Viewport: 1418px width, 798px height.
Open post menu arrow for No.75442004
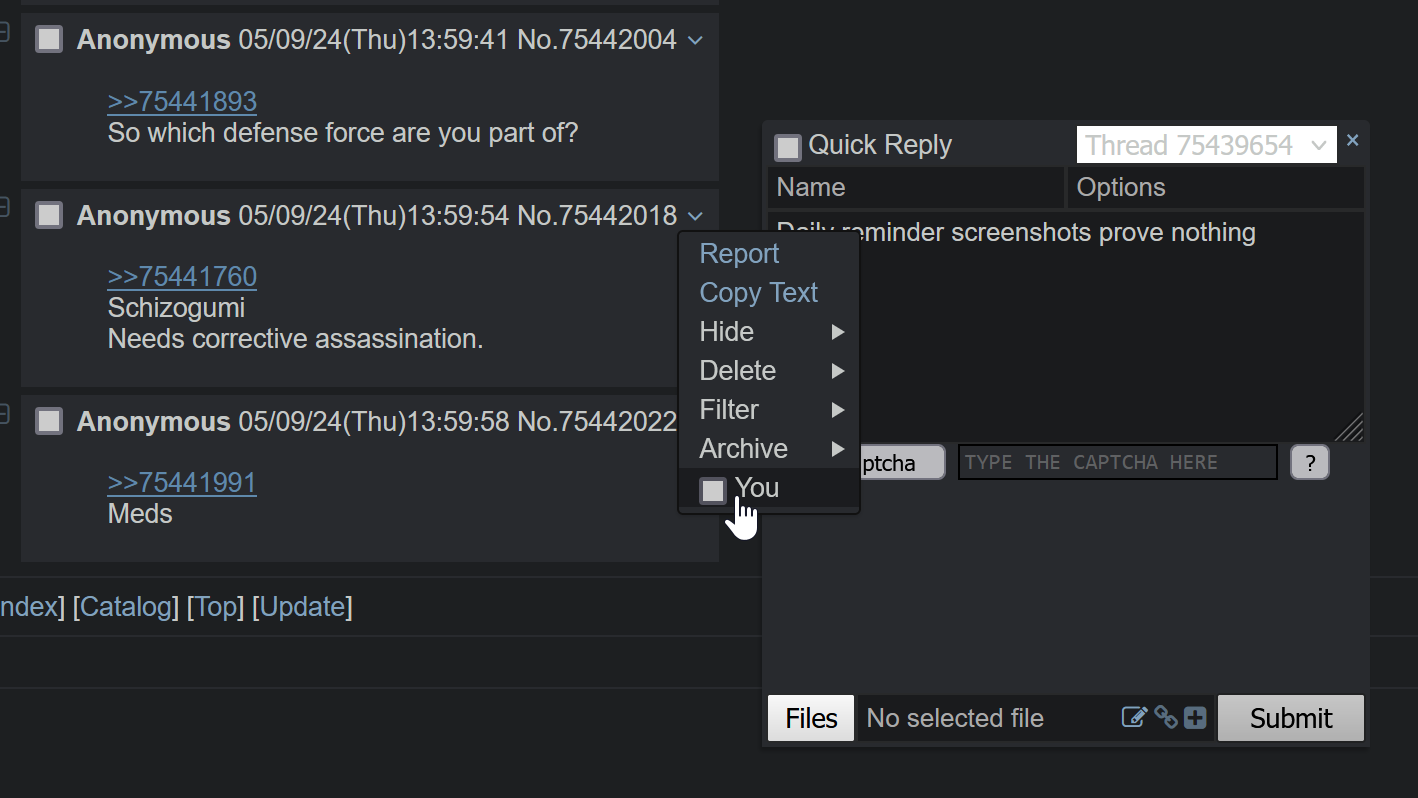pos(696,40)
